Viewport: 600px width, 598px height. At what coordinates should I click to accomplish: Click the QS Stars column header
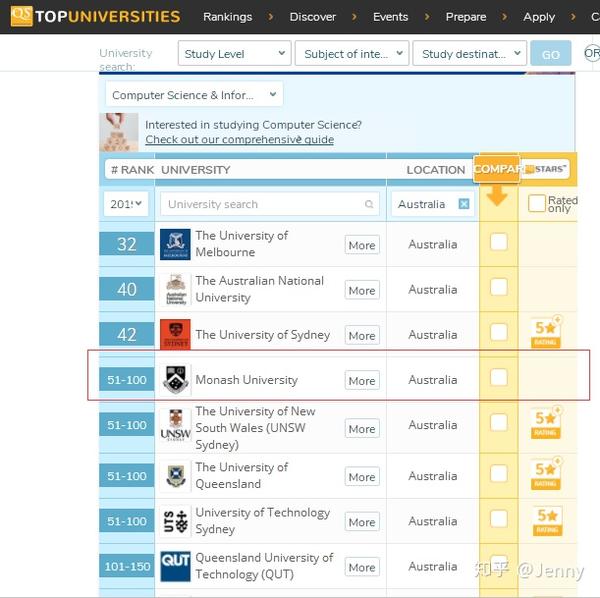pyautogui.click(x=545, y=169)
